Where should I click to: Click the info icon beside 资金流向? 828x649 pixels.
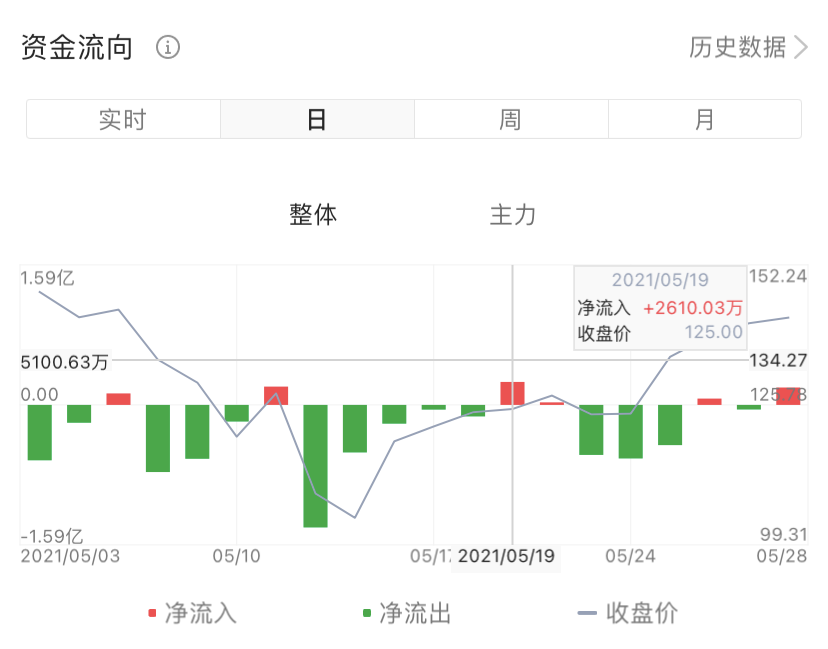pos(168,47)
